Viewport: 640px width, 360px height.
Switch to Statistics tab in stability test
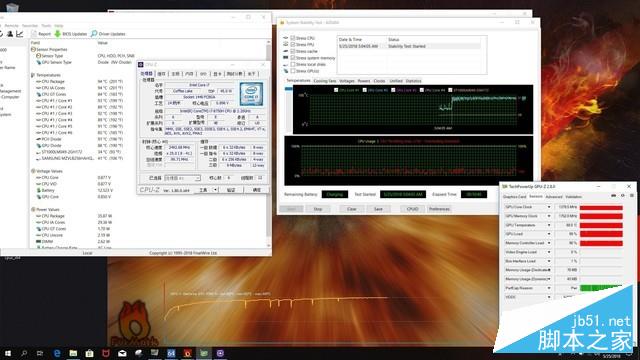413,81
